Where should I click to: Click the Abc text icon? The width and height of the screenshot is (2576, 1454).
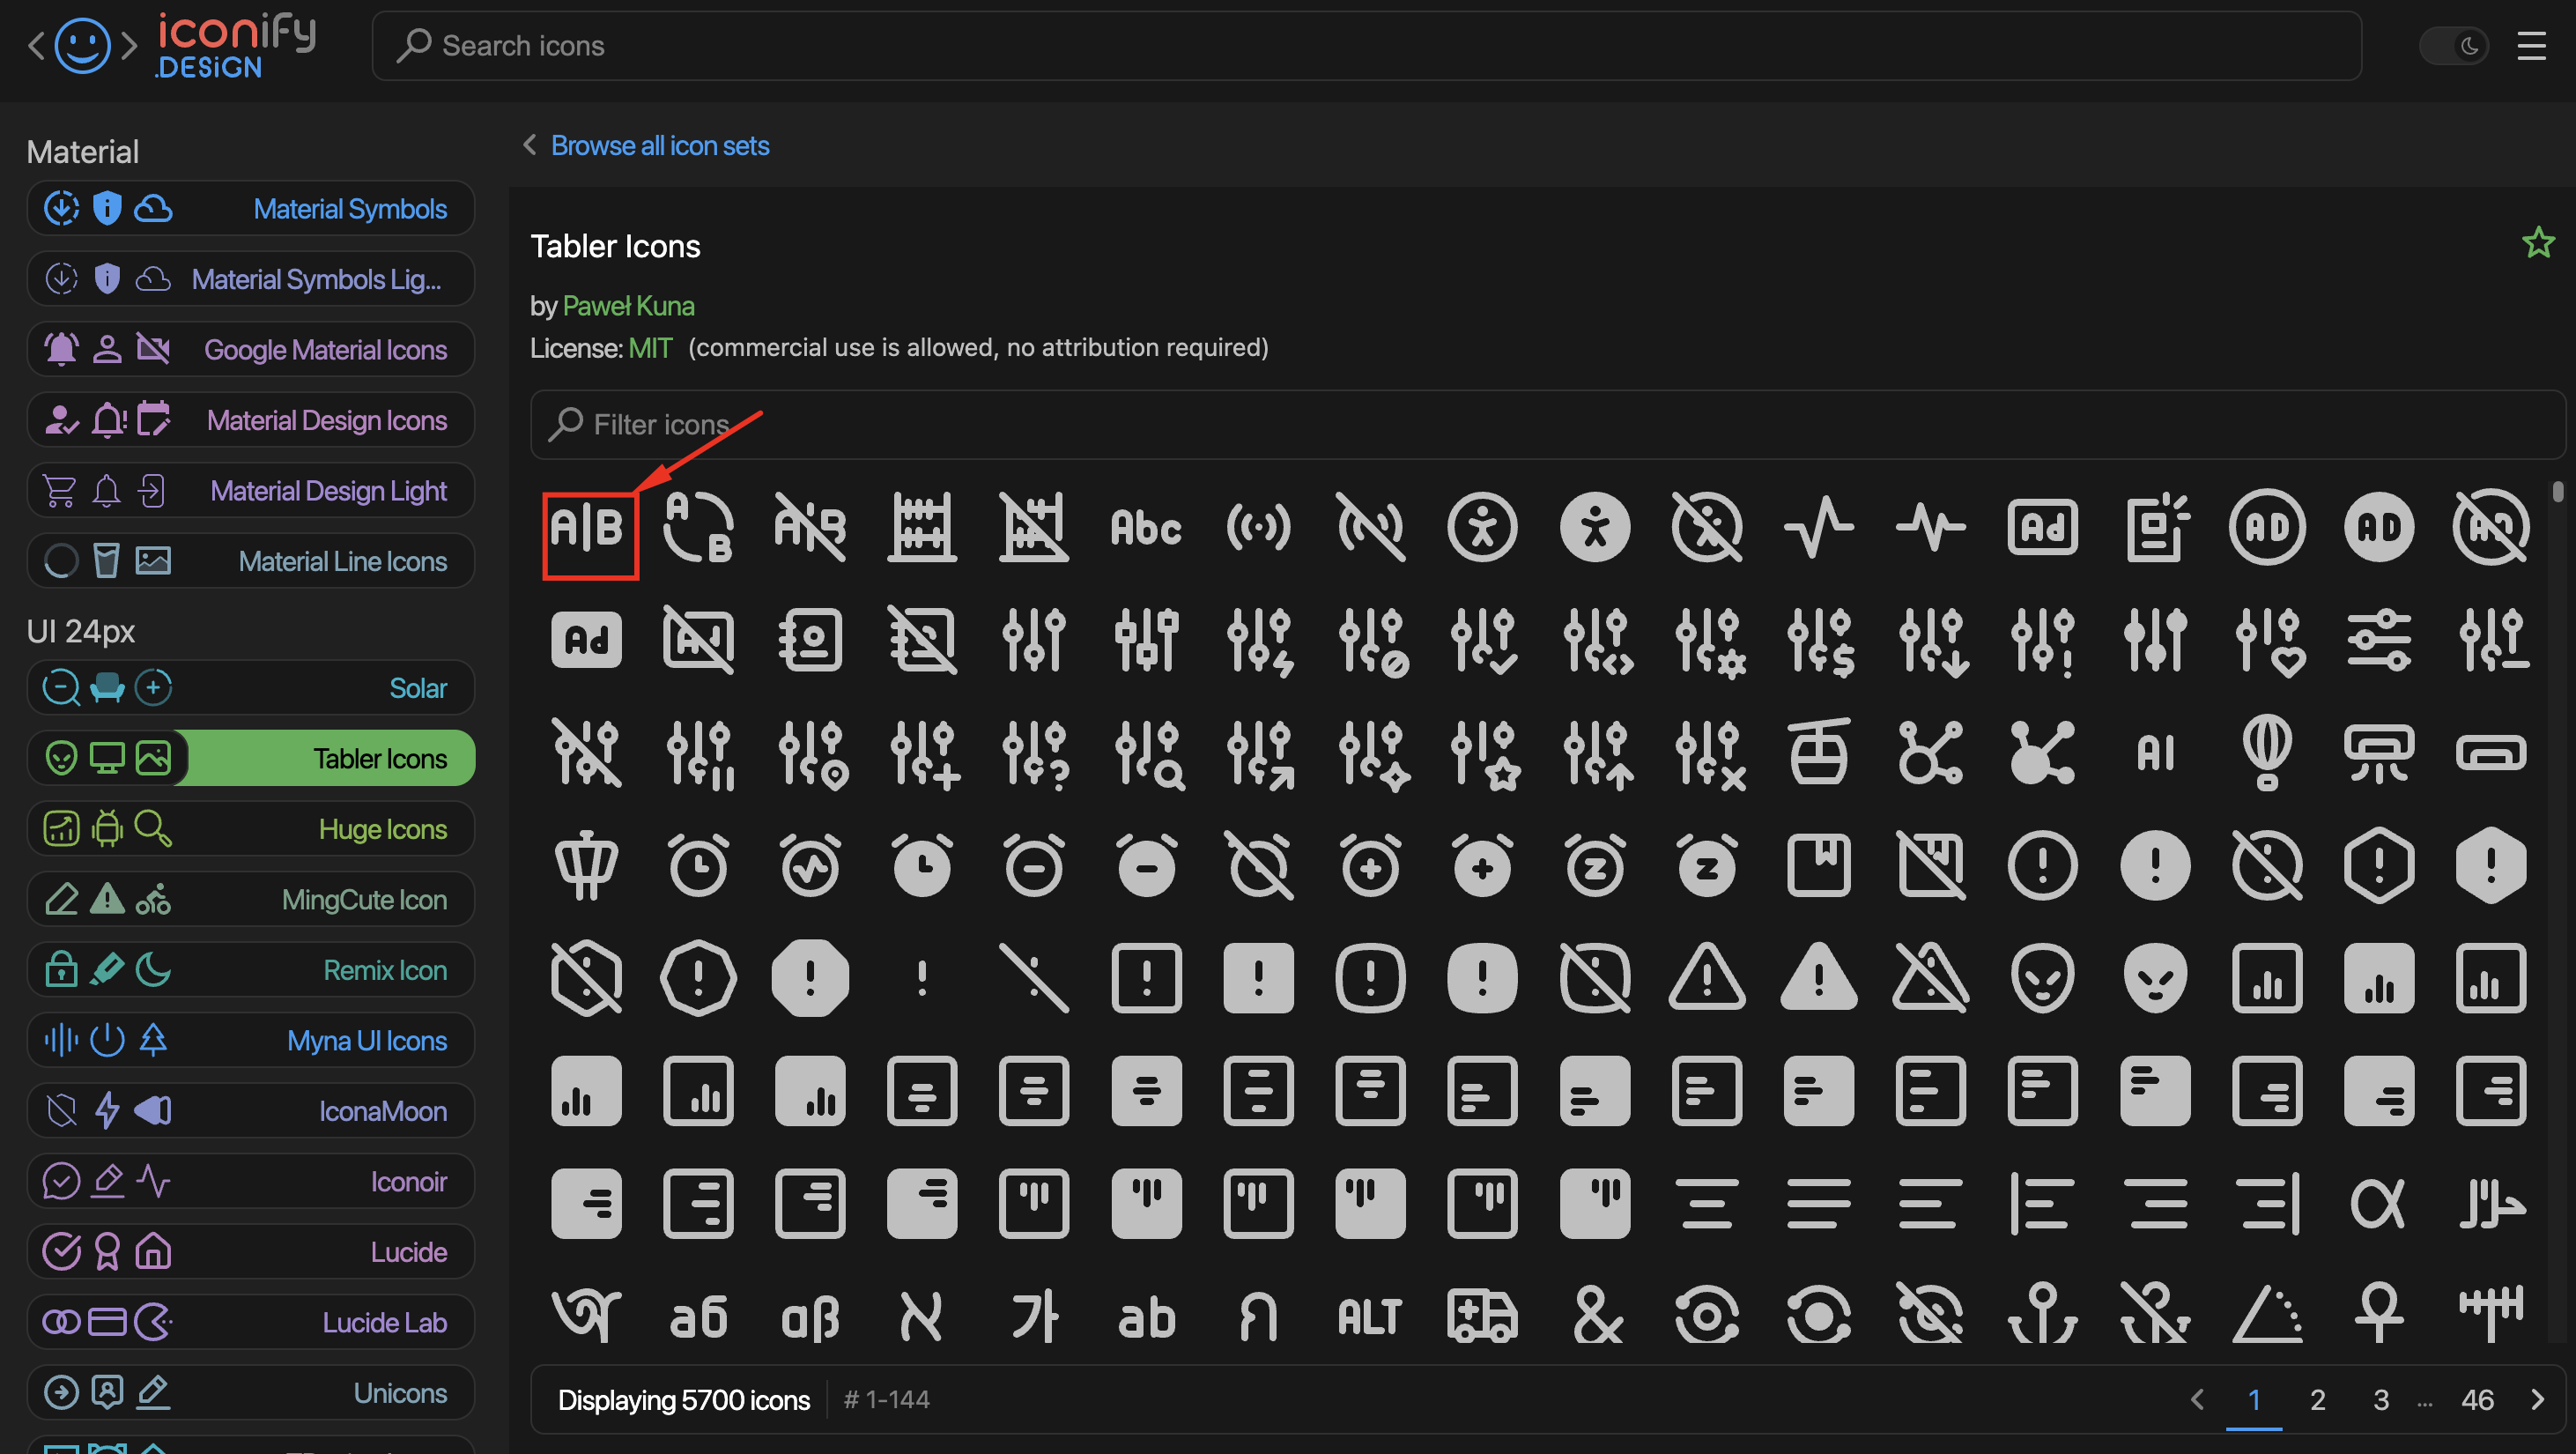1146,527
